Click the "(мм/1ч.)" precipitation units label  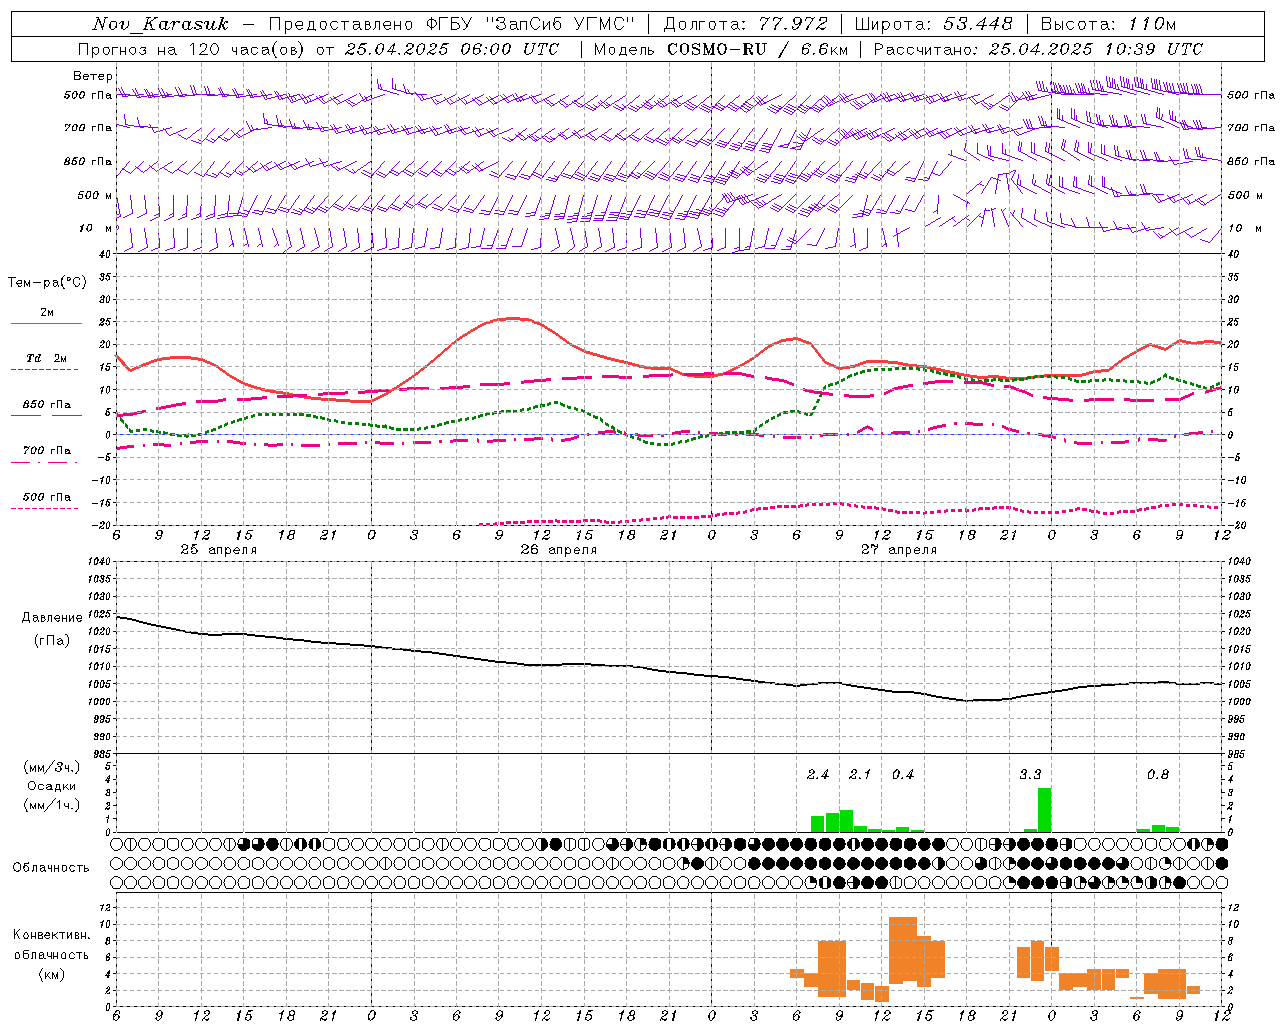click(x=52, y=805)
